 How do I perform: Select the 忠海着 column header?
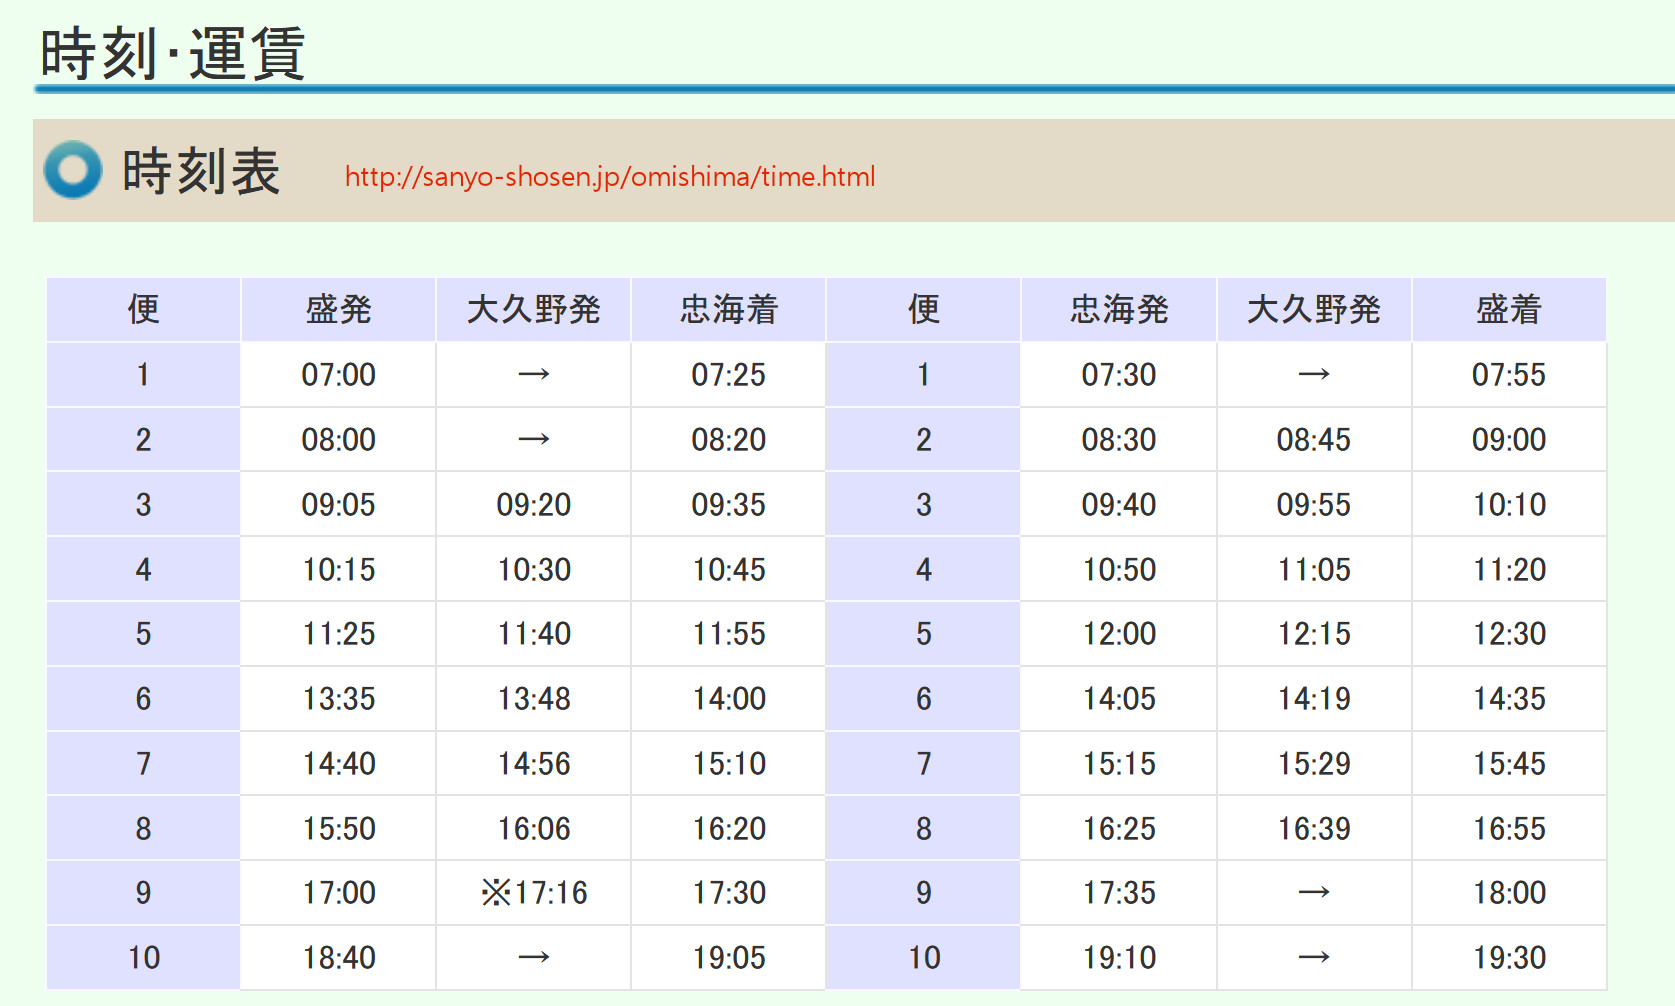point(729,309)
